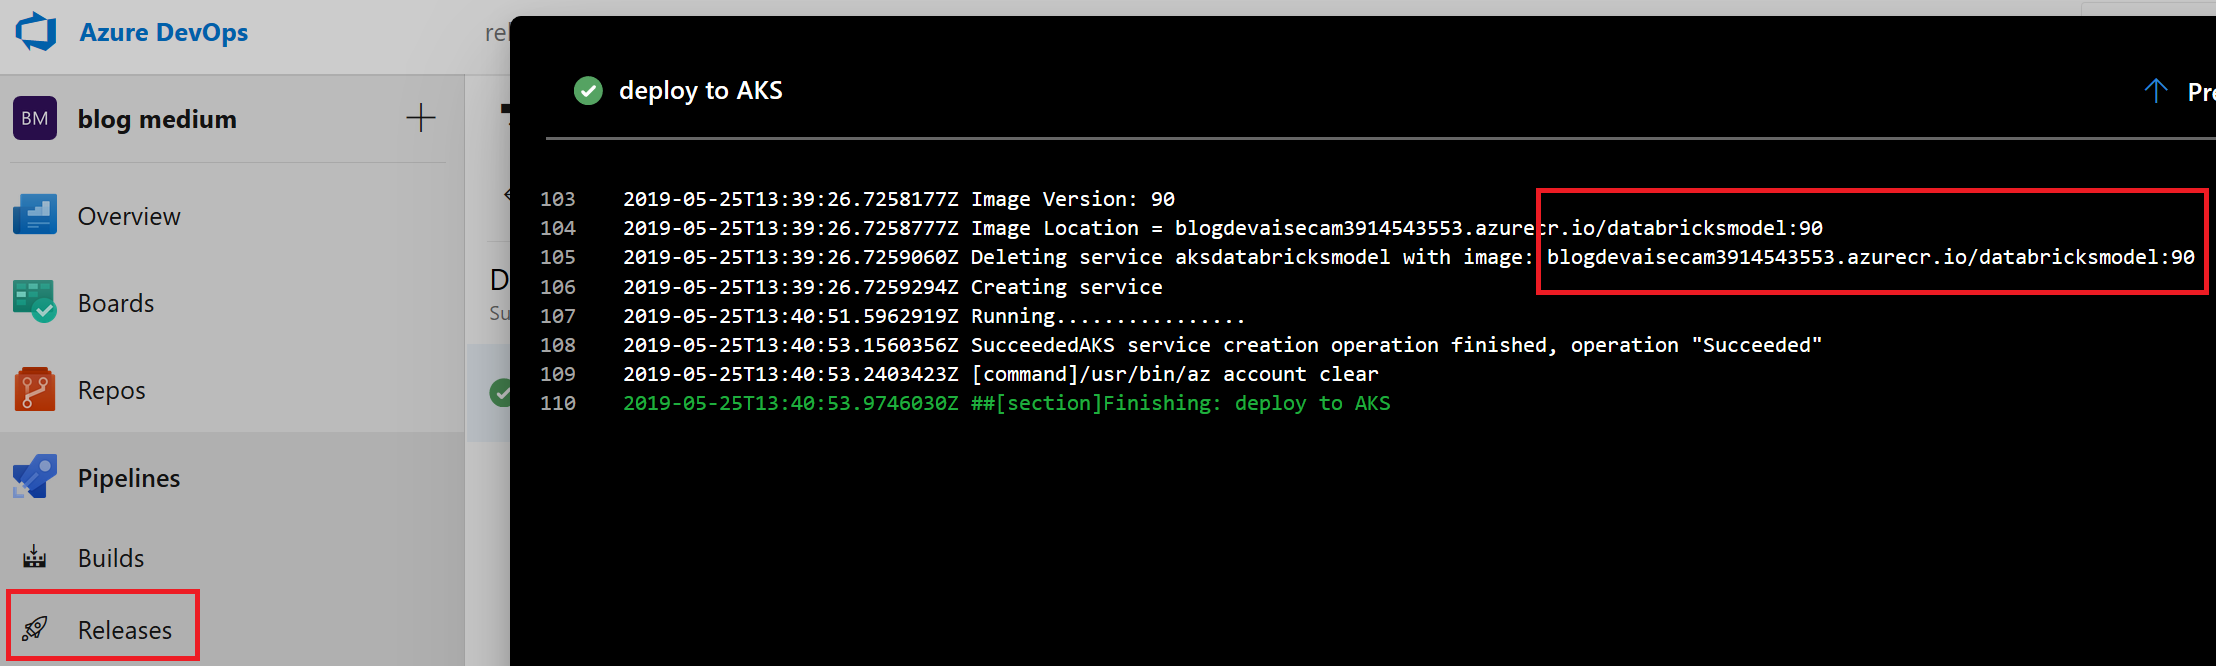Viewport: 2216px width, 666px height.
Task: Click log line 110 Finishing deploy to AKS
Action: point(1006,403)
